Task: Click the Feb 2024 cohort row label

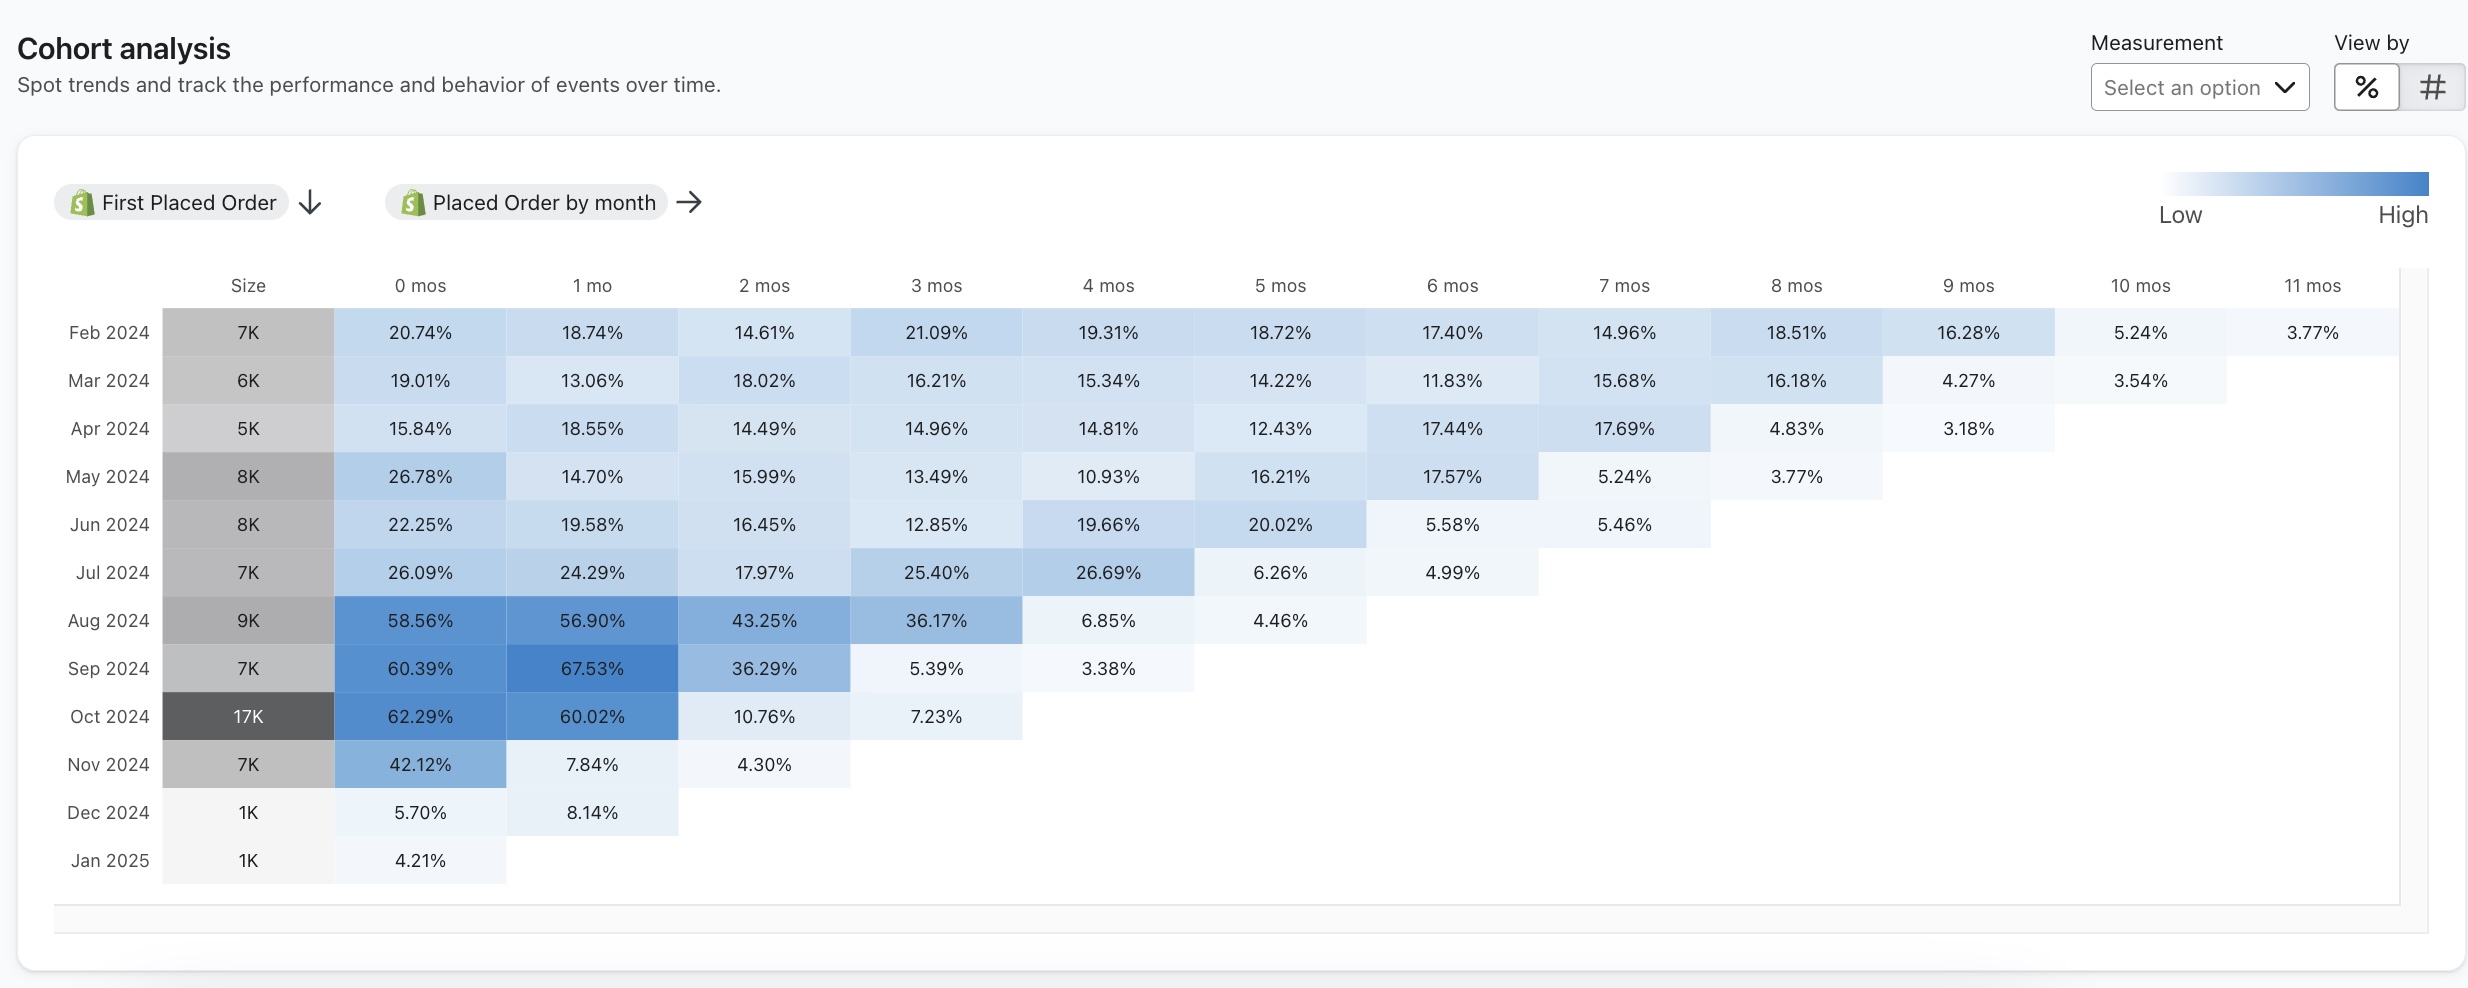Action: coord(108,332)
